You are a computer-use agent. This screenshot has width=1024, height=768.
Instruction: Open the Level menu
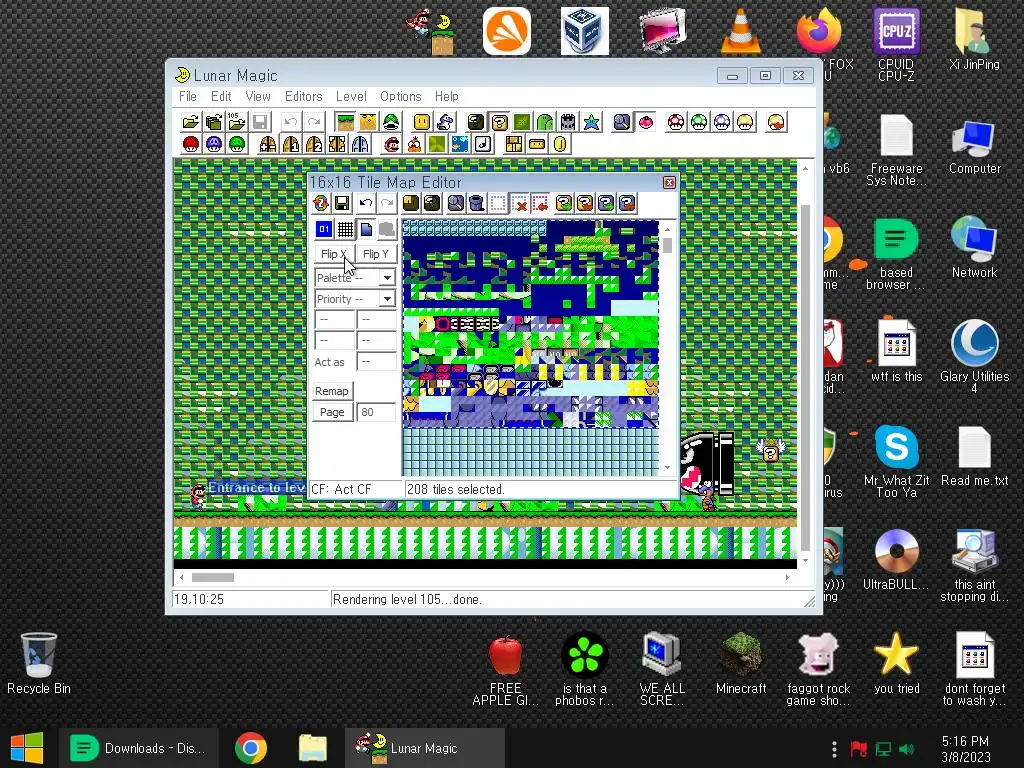[351, 97]
